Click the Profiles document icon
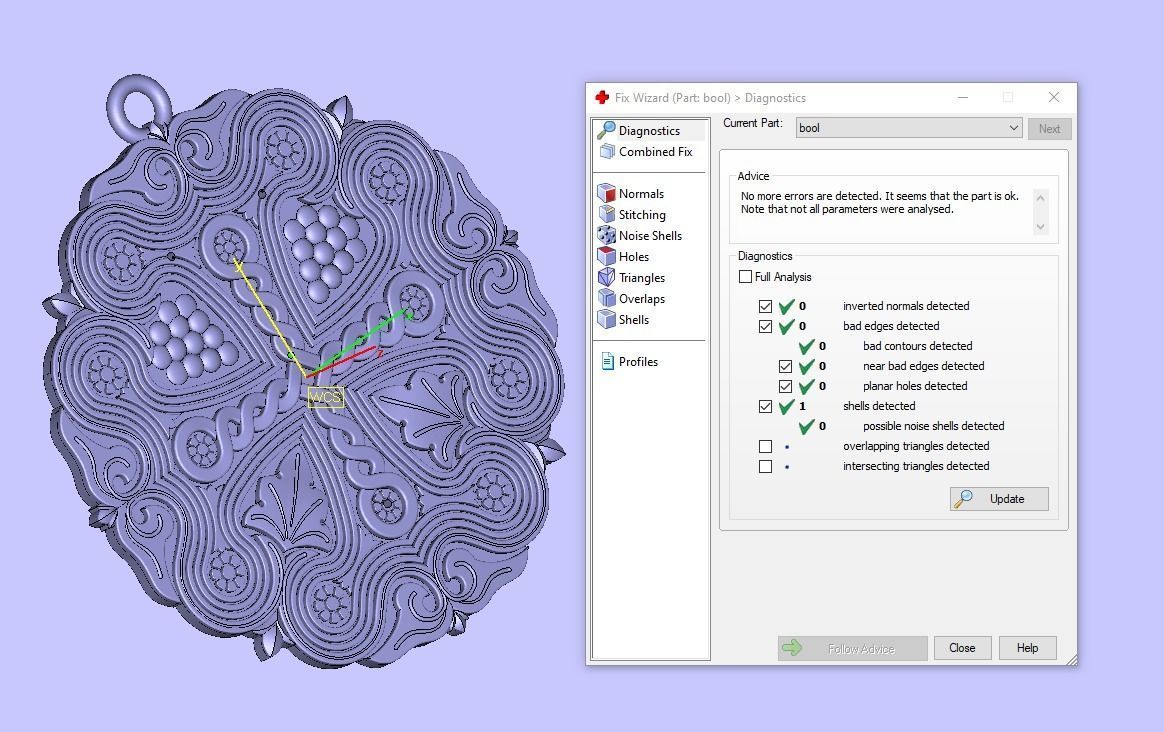This screenshot has height=732, width=1164. [x=607, y=362]
